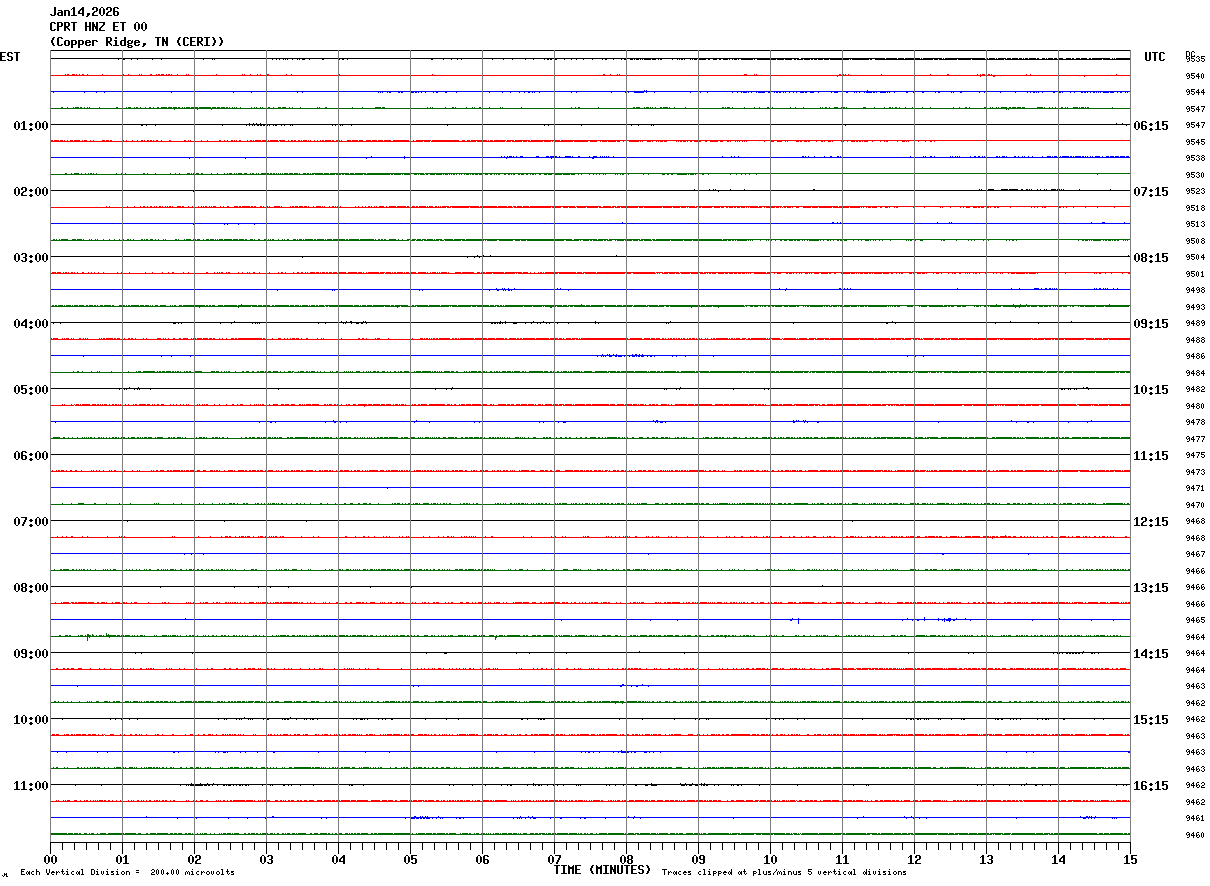Click the DC offset value "9530"
Screen dimensions: 1210x886
point(1195,175)
